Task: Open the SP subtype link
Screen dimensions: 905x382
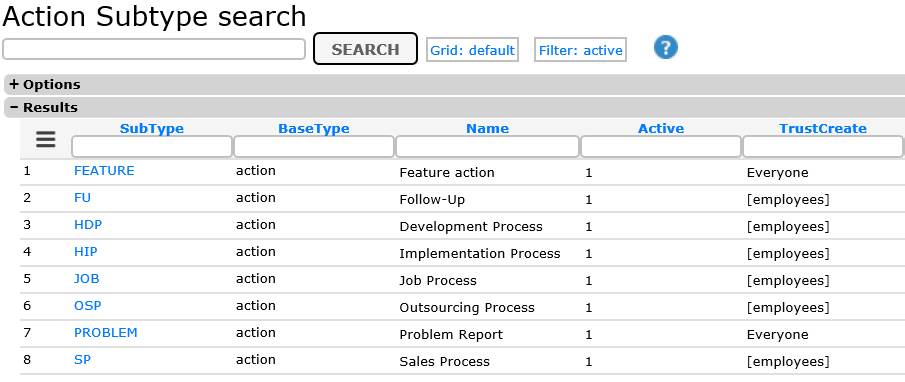Action: pos(82,360)
